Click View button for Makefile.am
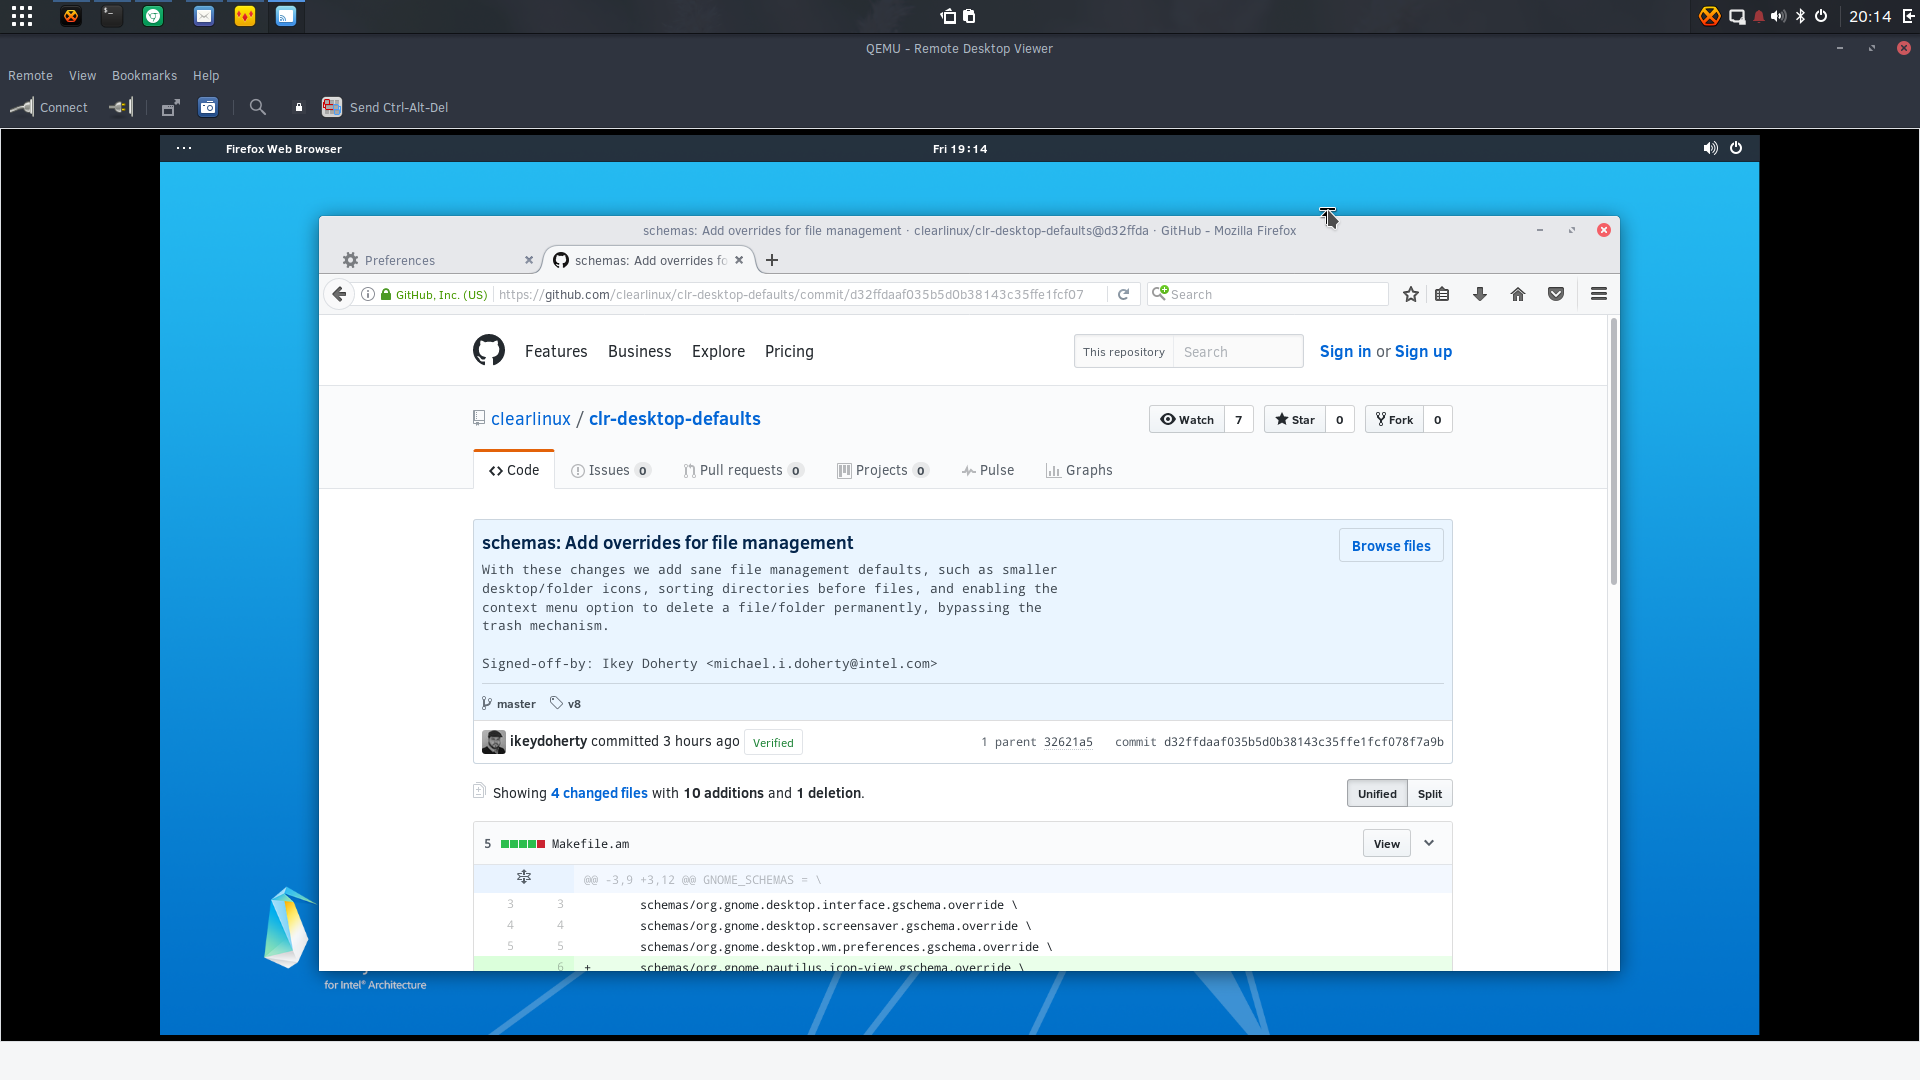Image resolution: width=1920 pixels, height=1080 pixels. pyautogui.click(x=1386, y=844)
